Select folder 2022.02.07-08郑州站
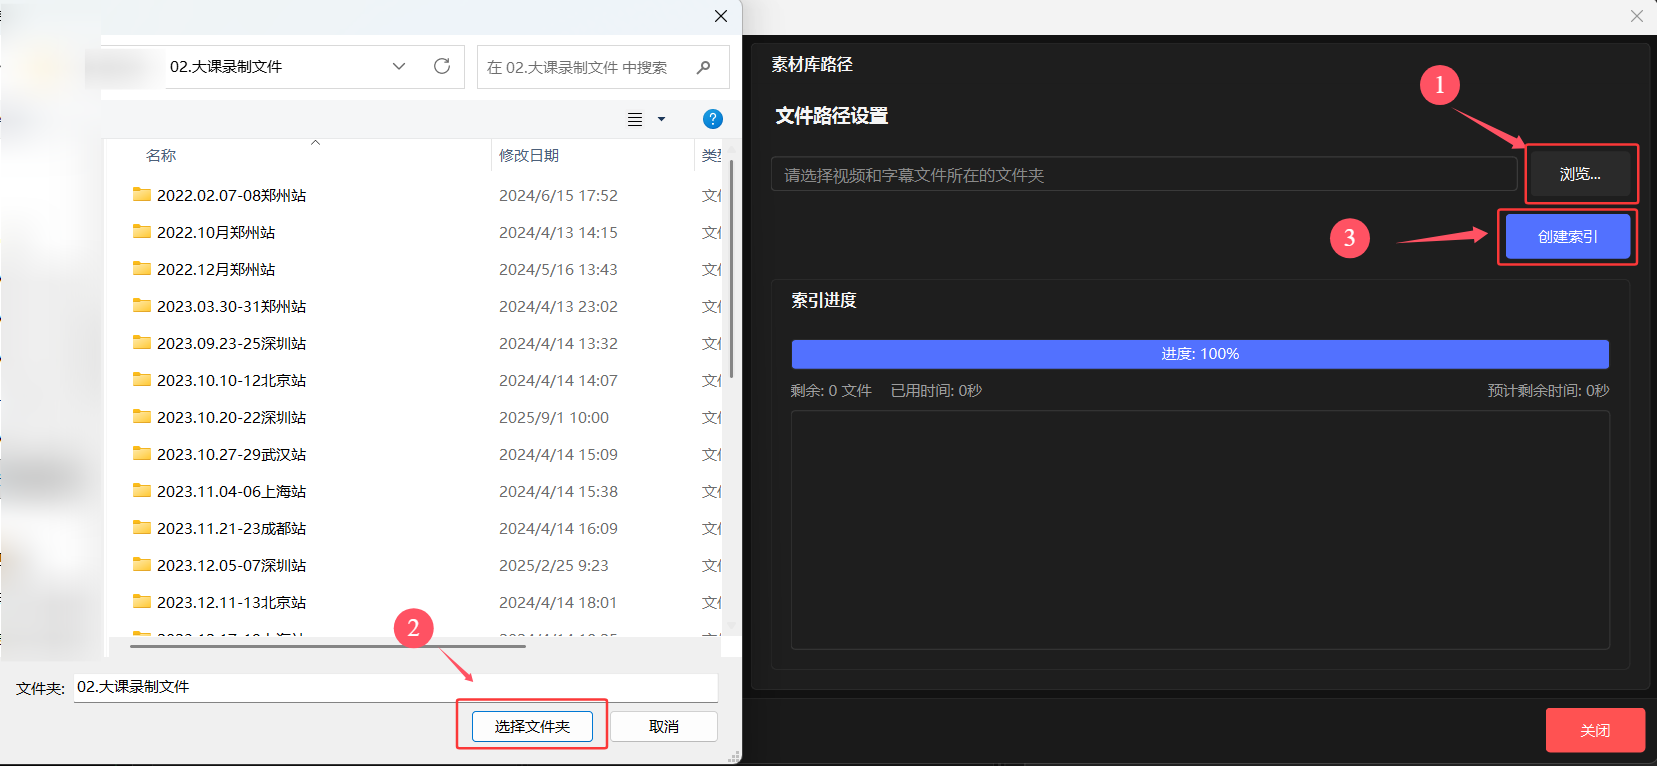The height and width of the screenshot is (766, 1657). click(231, 195)
